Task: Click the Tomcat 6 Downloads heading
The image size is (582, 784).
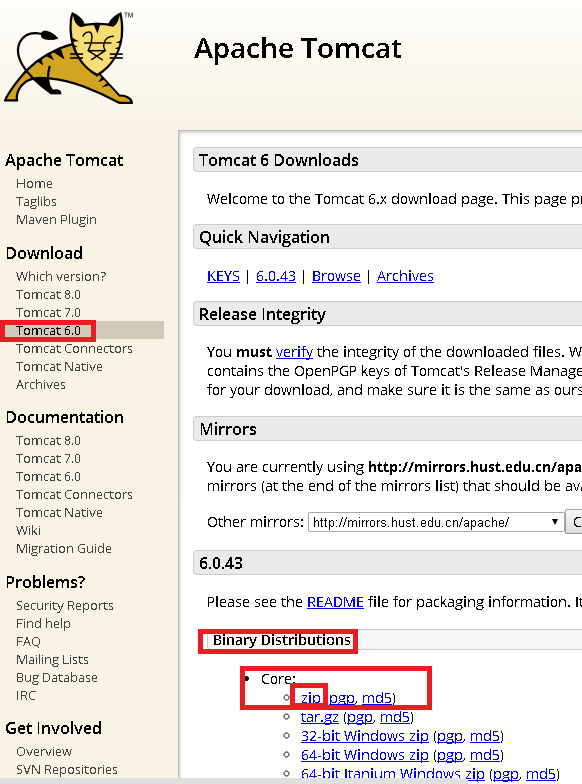Action: pos(278,160)
